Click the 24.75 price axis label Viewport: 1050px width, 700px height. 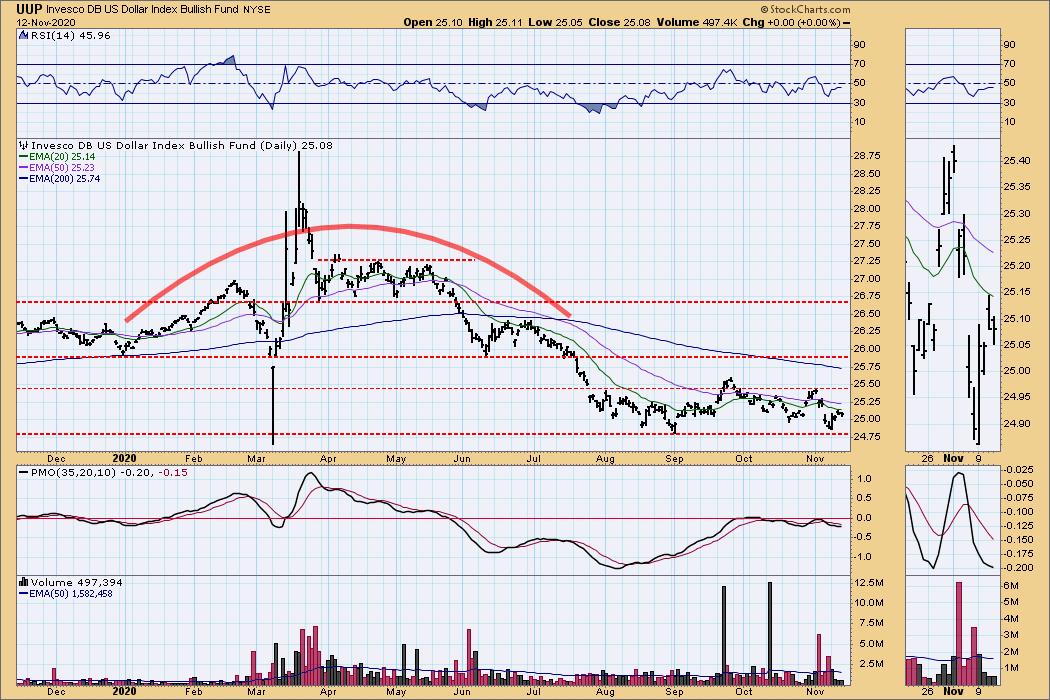click(867, 437)
